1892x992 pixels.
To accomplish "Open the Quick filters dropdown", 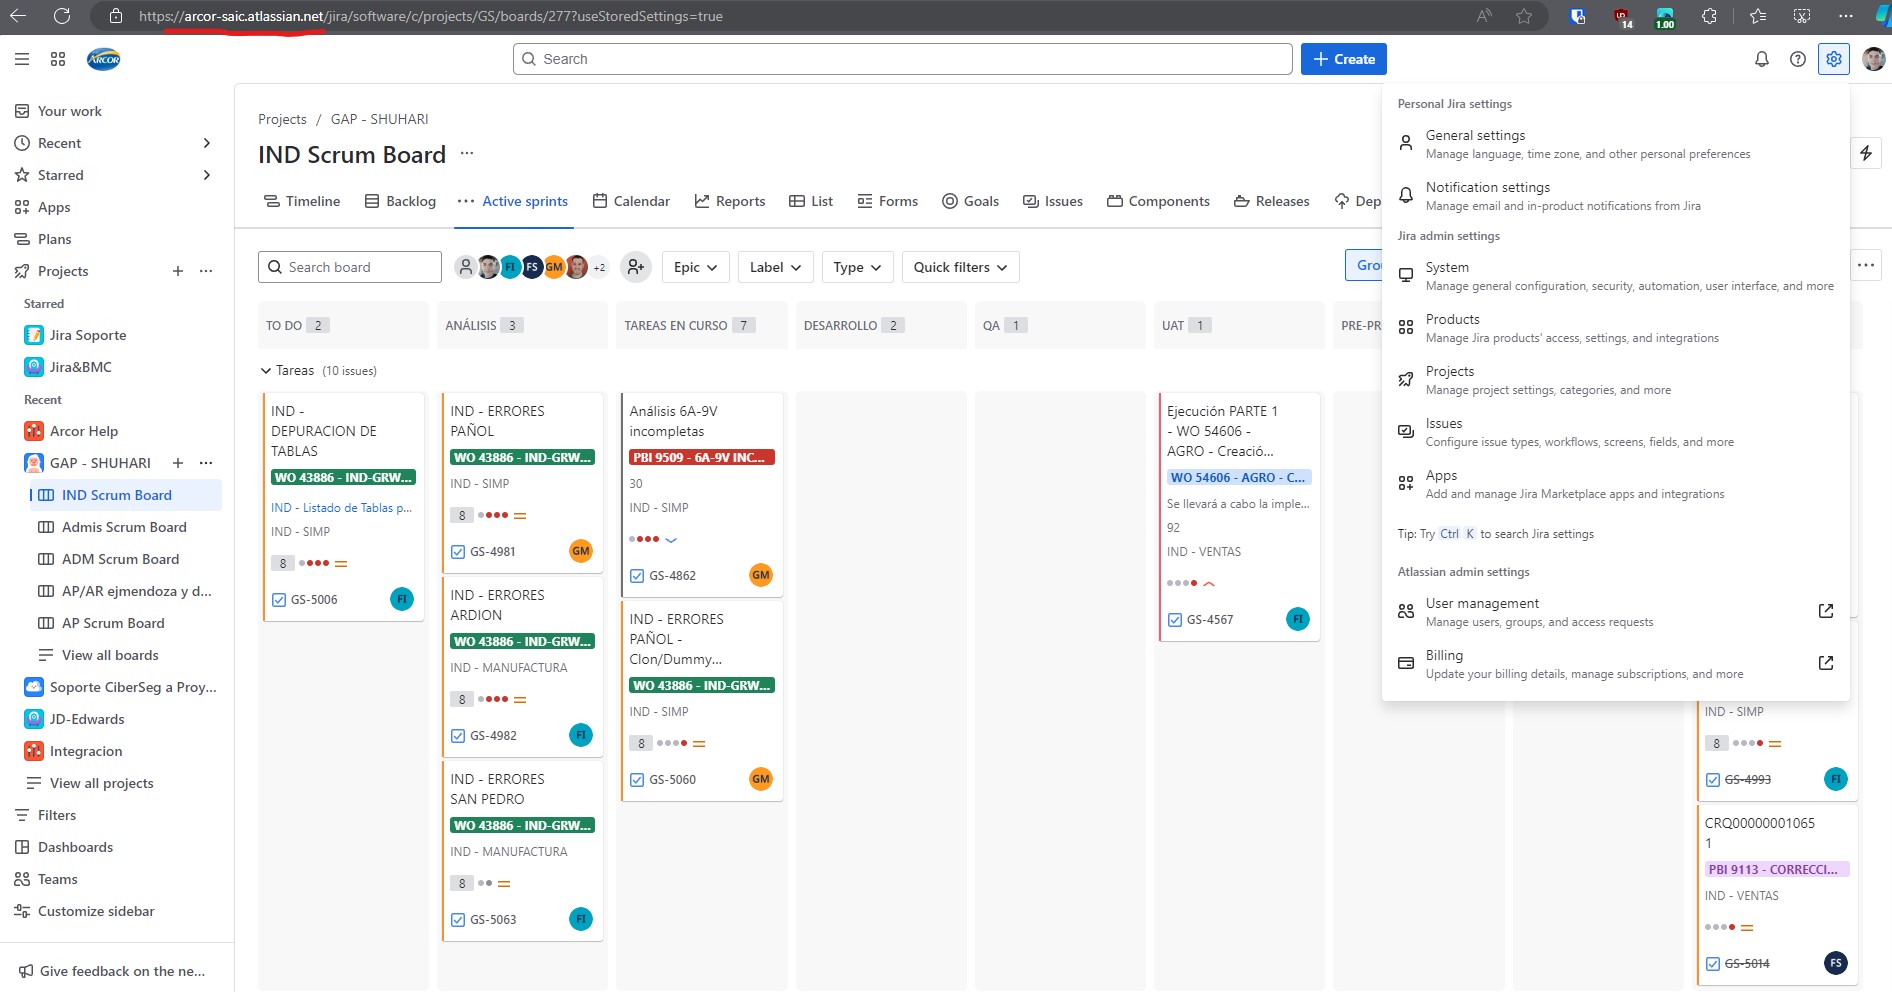I will coord(959,267).
